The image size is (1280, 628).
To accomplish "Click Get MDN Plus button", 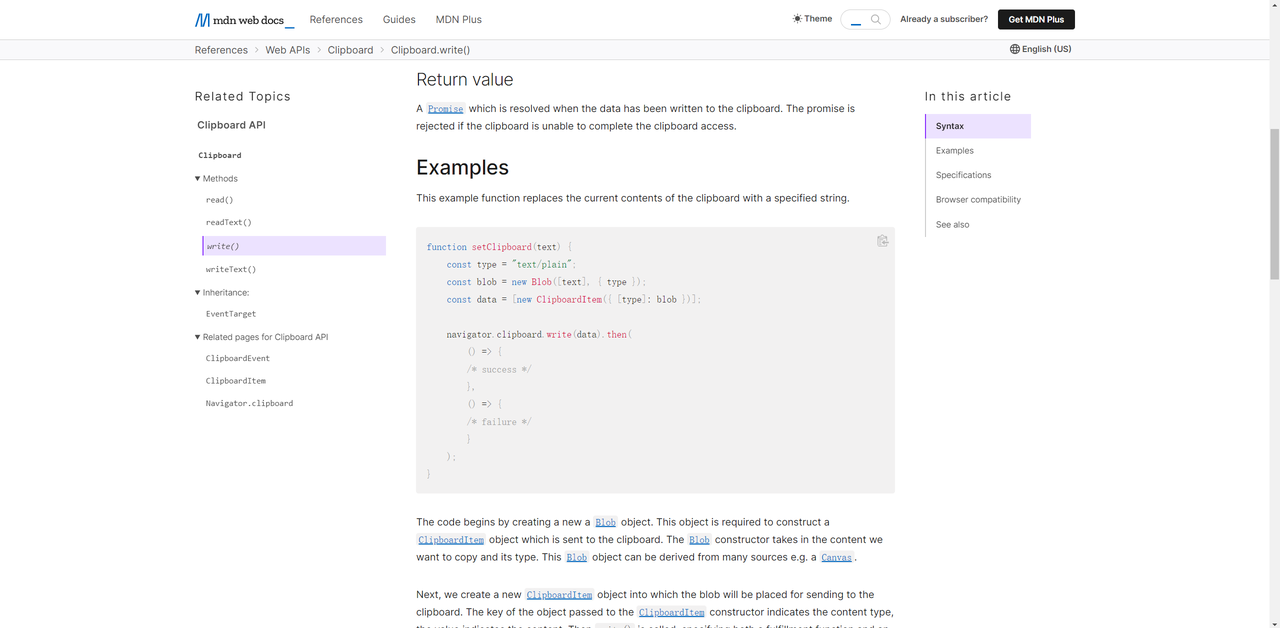I will 1036,19.
